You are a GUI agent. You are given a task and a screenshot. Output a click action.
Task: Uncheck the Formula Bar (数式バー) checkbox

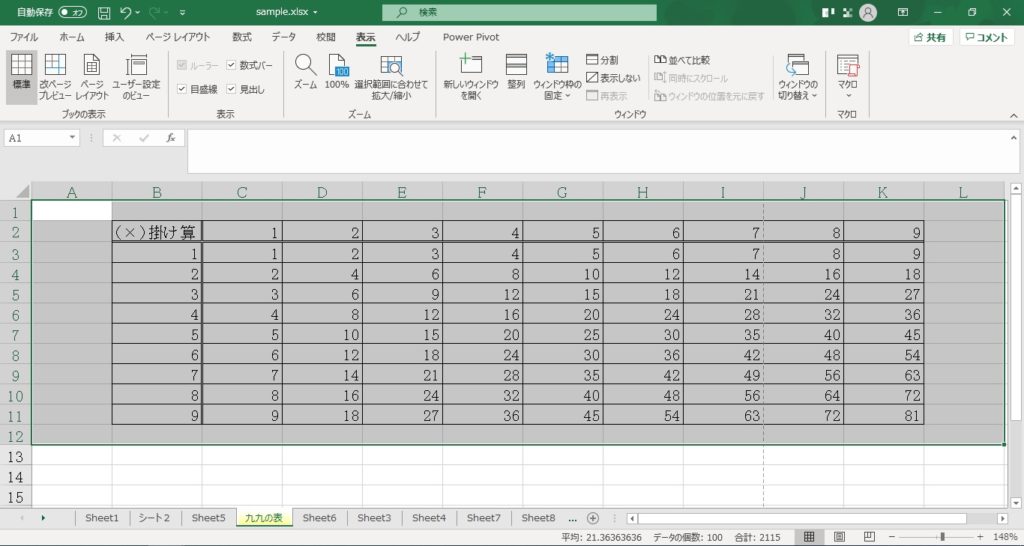pyautogui.click(x=232, y=65)
